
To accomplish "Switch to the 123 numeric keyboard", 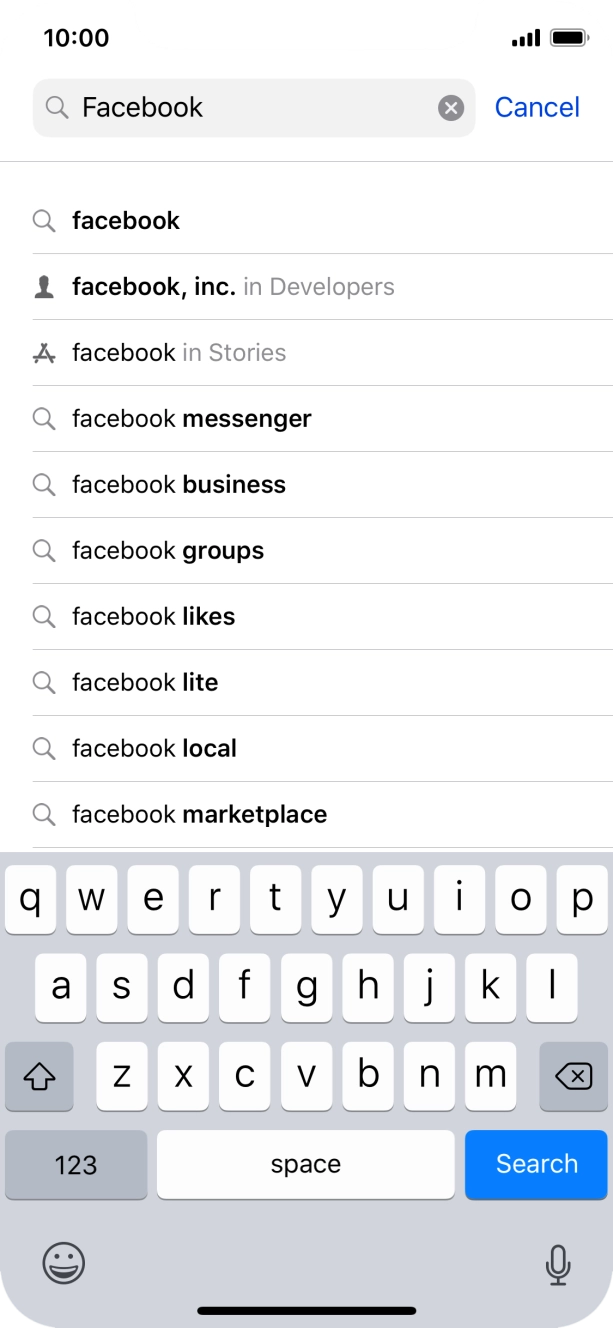I will pyautogui.click(x=76, y=1164).
